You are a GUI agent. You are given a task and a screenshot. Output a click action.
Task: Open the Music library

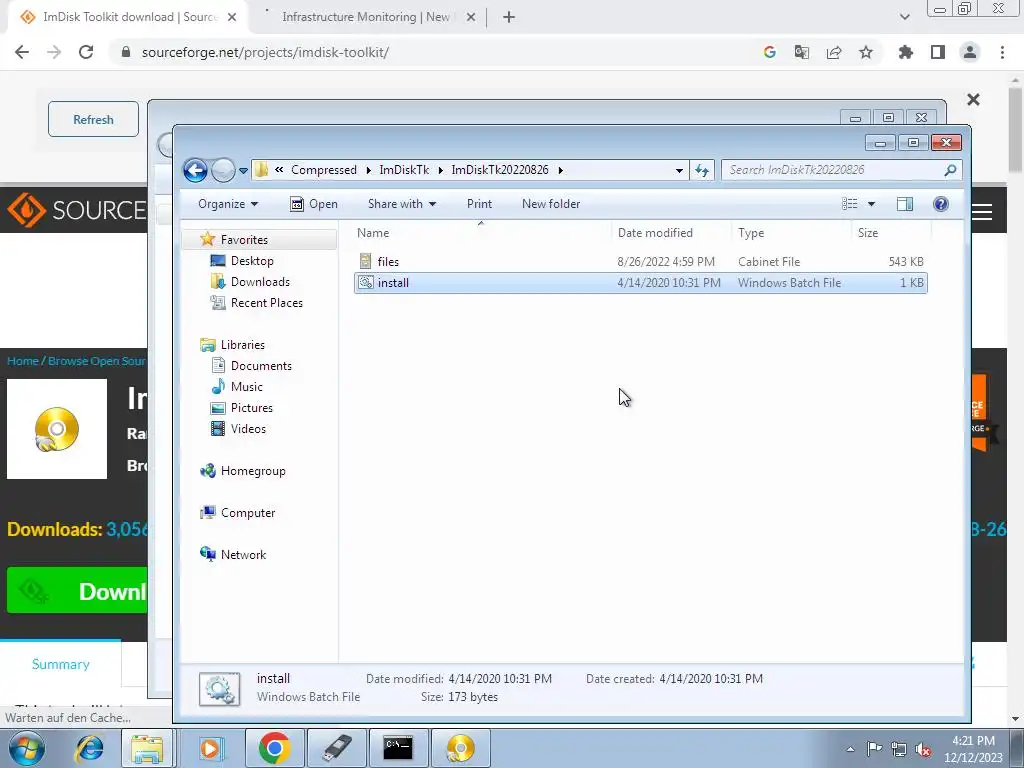click(246, 387)
